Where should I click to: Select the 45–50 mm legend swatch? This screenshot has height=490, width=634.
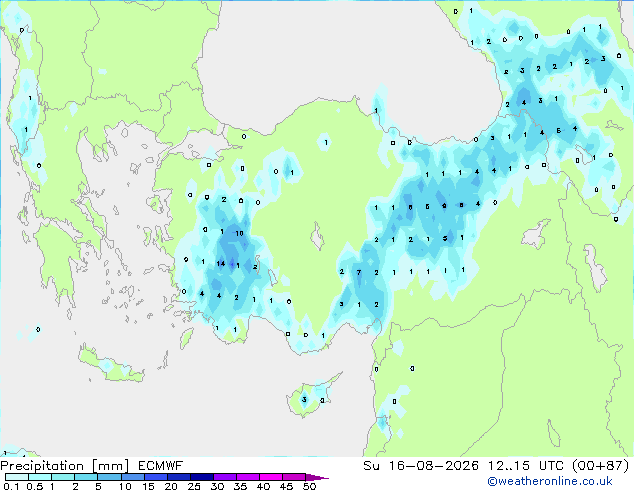(x=294, y=477)
